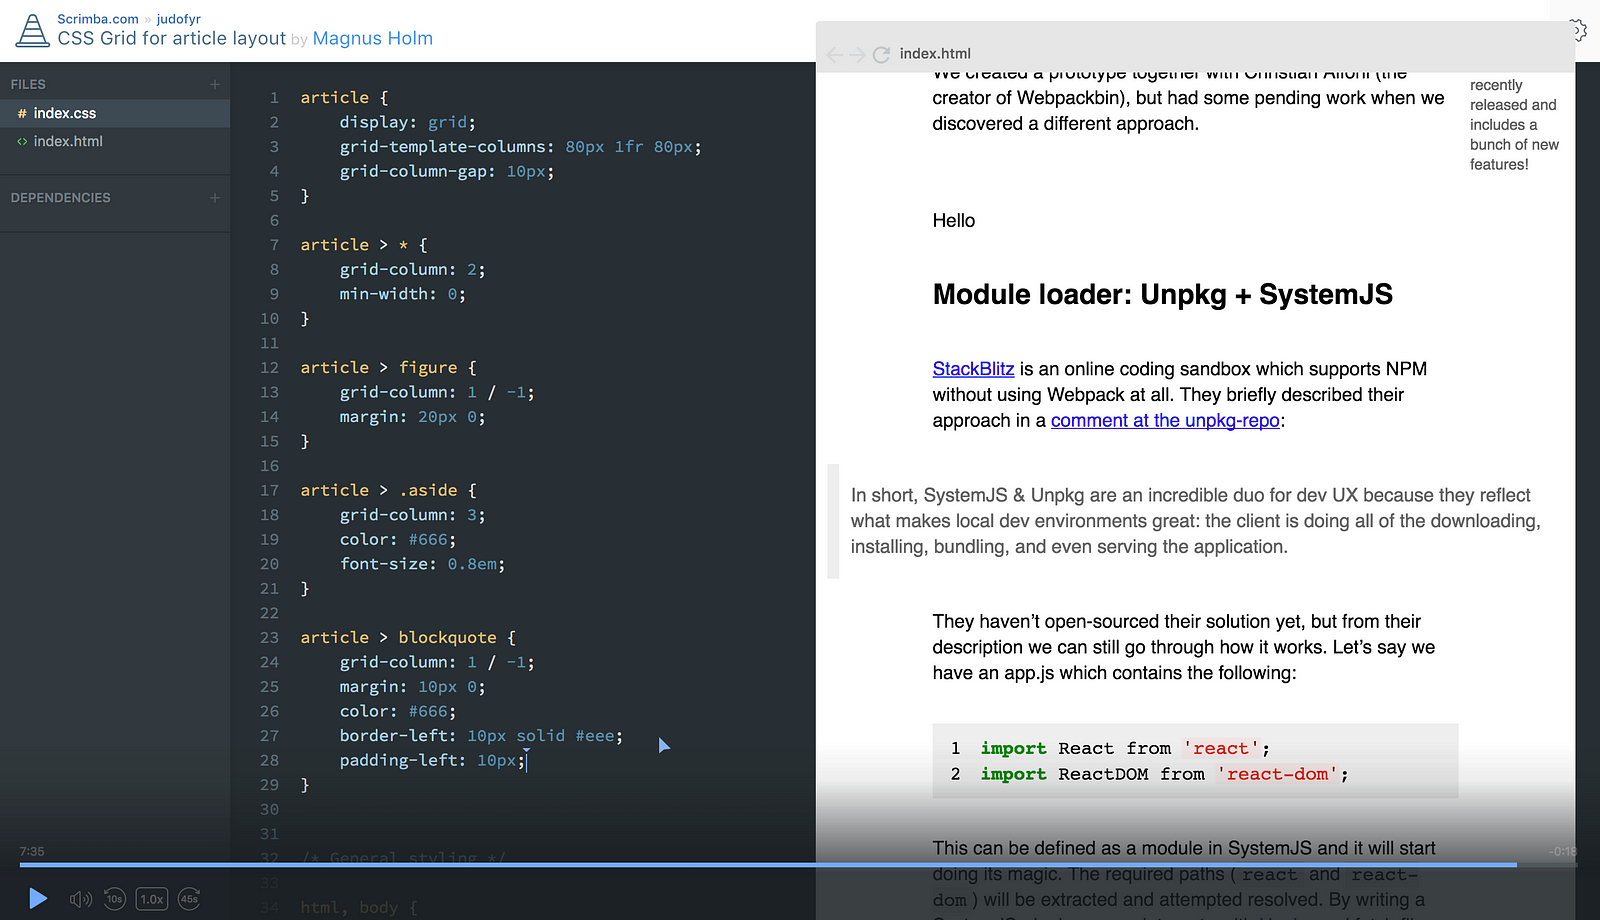The height and width of the screenshot is (920, 1600).
Task: Click line number 17 in gutter
Action: click(269, 491)
